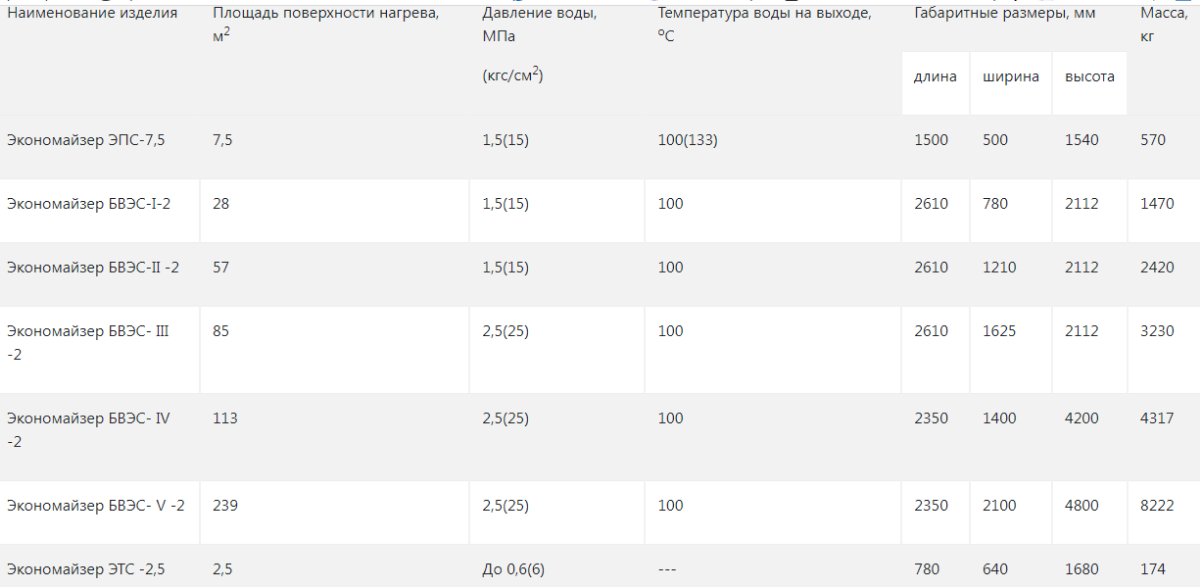
Task: Select the 'ширина' sub-header cell
Action: click(1011, 77)
